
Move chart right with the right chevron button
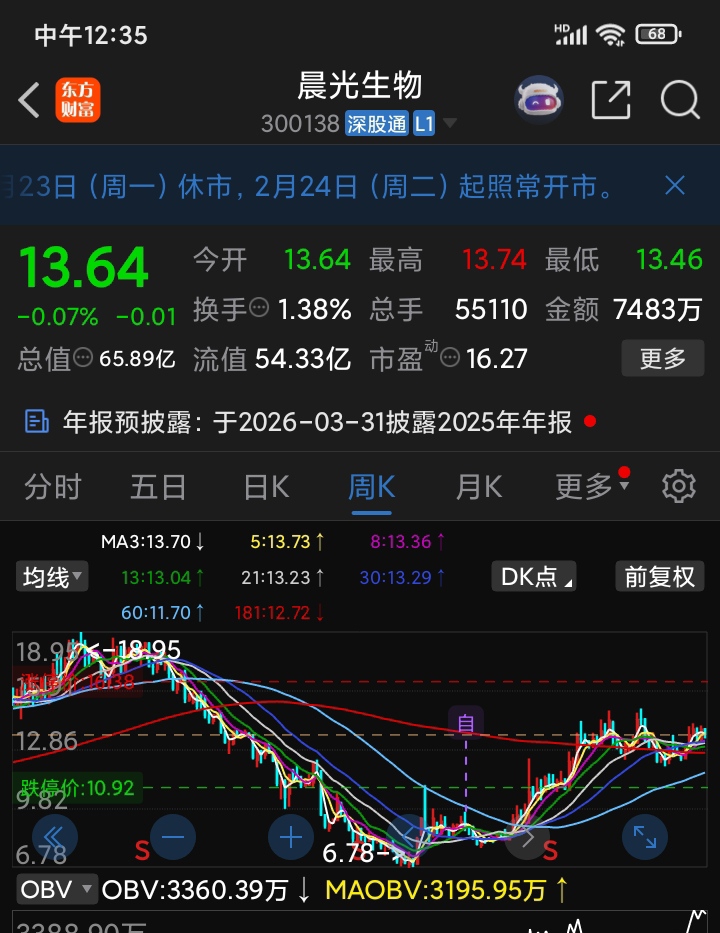click(x=528, y=837)
